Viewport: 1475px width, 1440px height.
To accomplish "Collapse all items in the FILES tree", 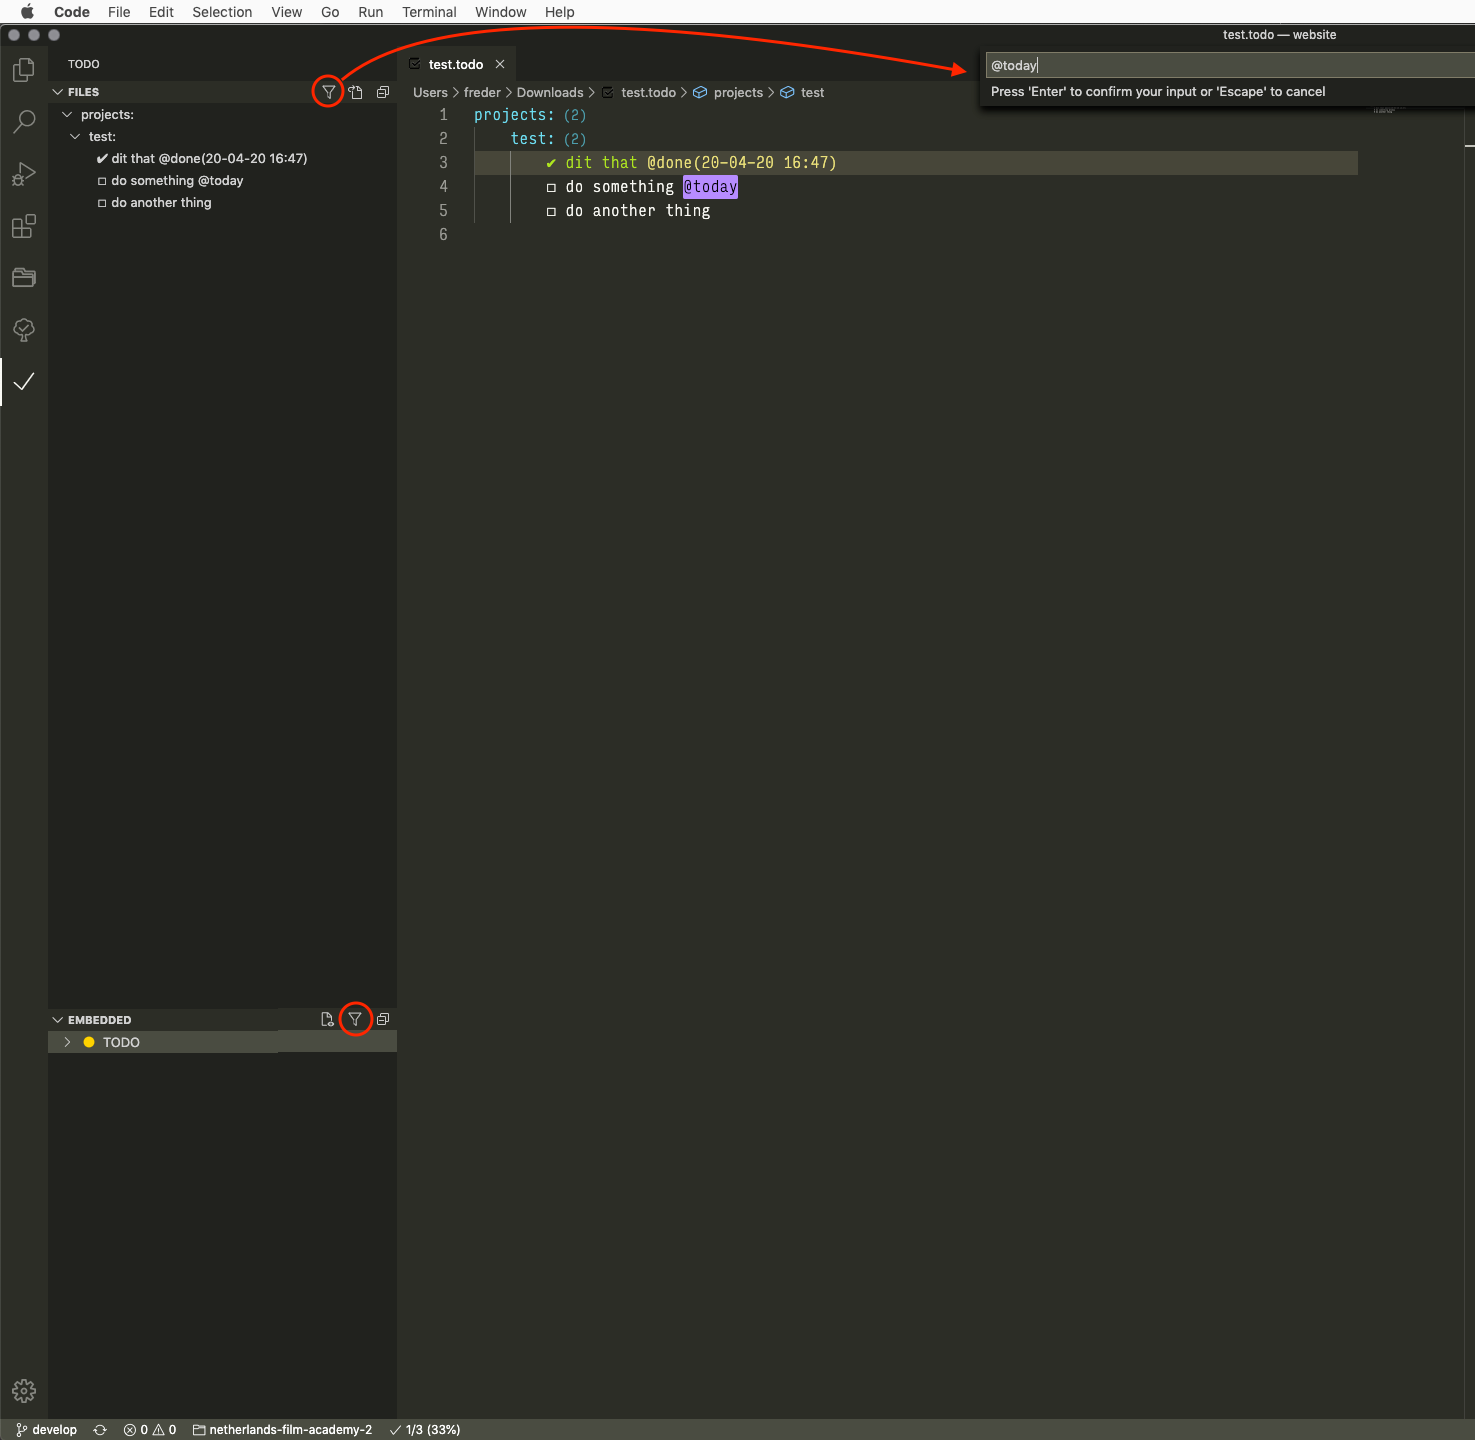I will click(x=383, y=91).
